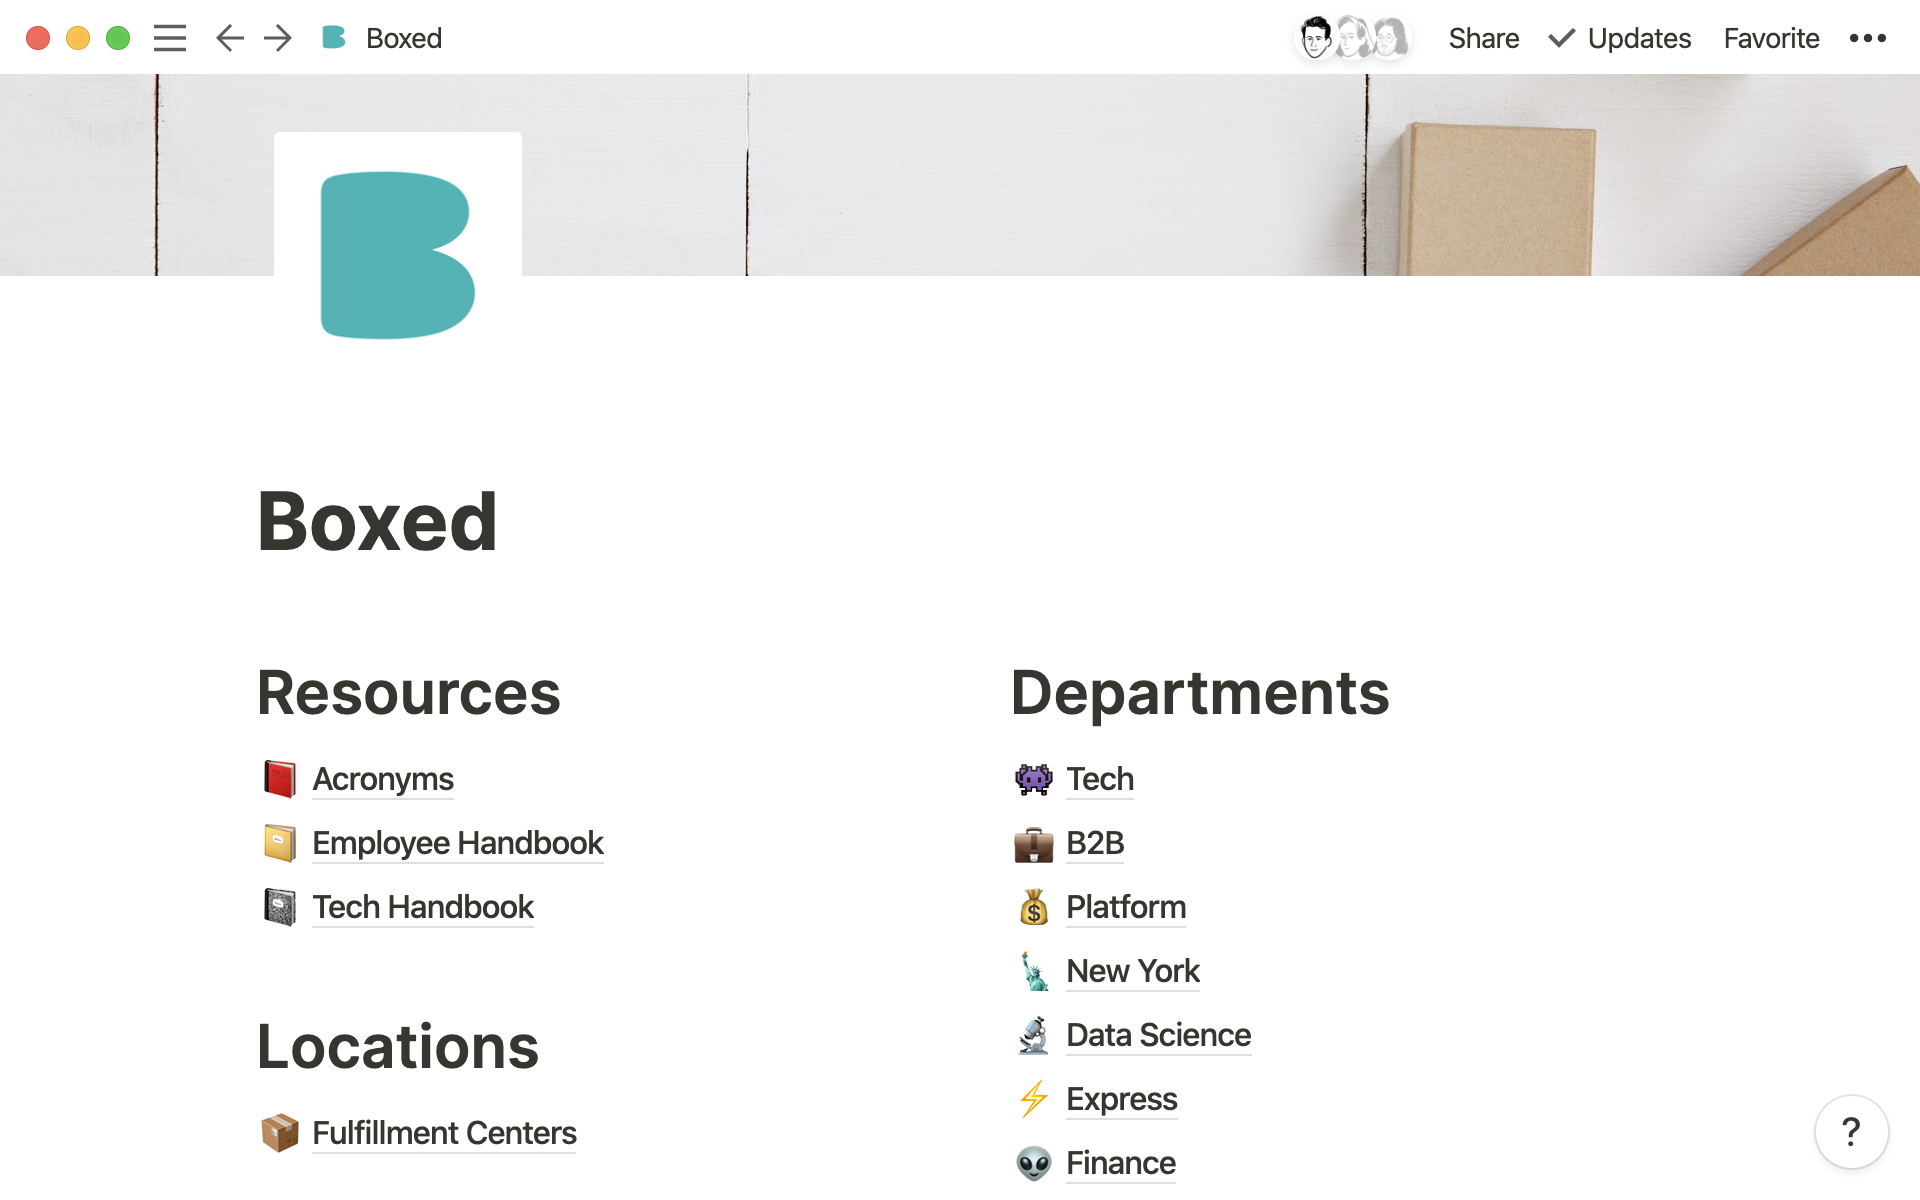The width and height of the screenshot is (1920, 1200).
Task: Open the New York department link
Action: [1132, 971]
